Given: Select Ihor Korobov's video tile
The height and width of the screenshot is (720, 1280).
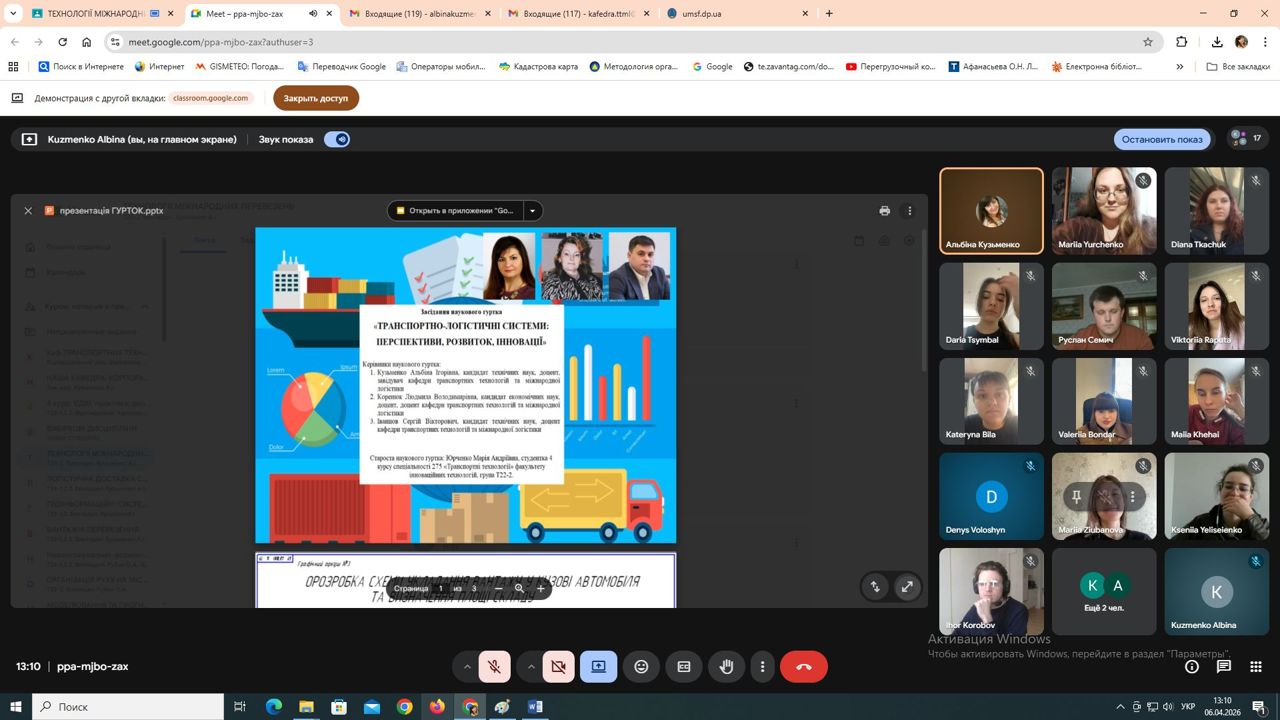Looking at the screenshot, I should tap(991, 592).
